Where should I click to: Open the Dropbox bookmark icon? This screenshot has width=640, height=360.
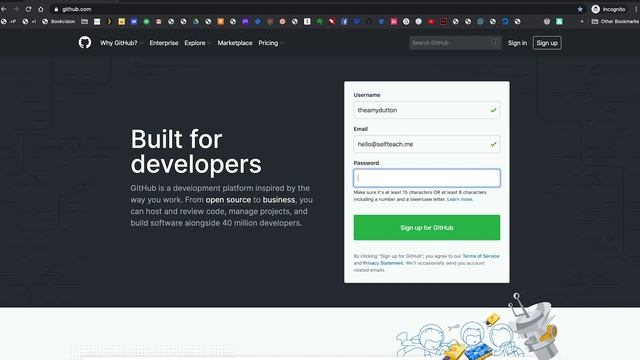(x=357, y=21)
